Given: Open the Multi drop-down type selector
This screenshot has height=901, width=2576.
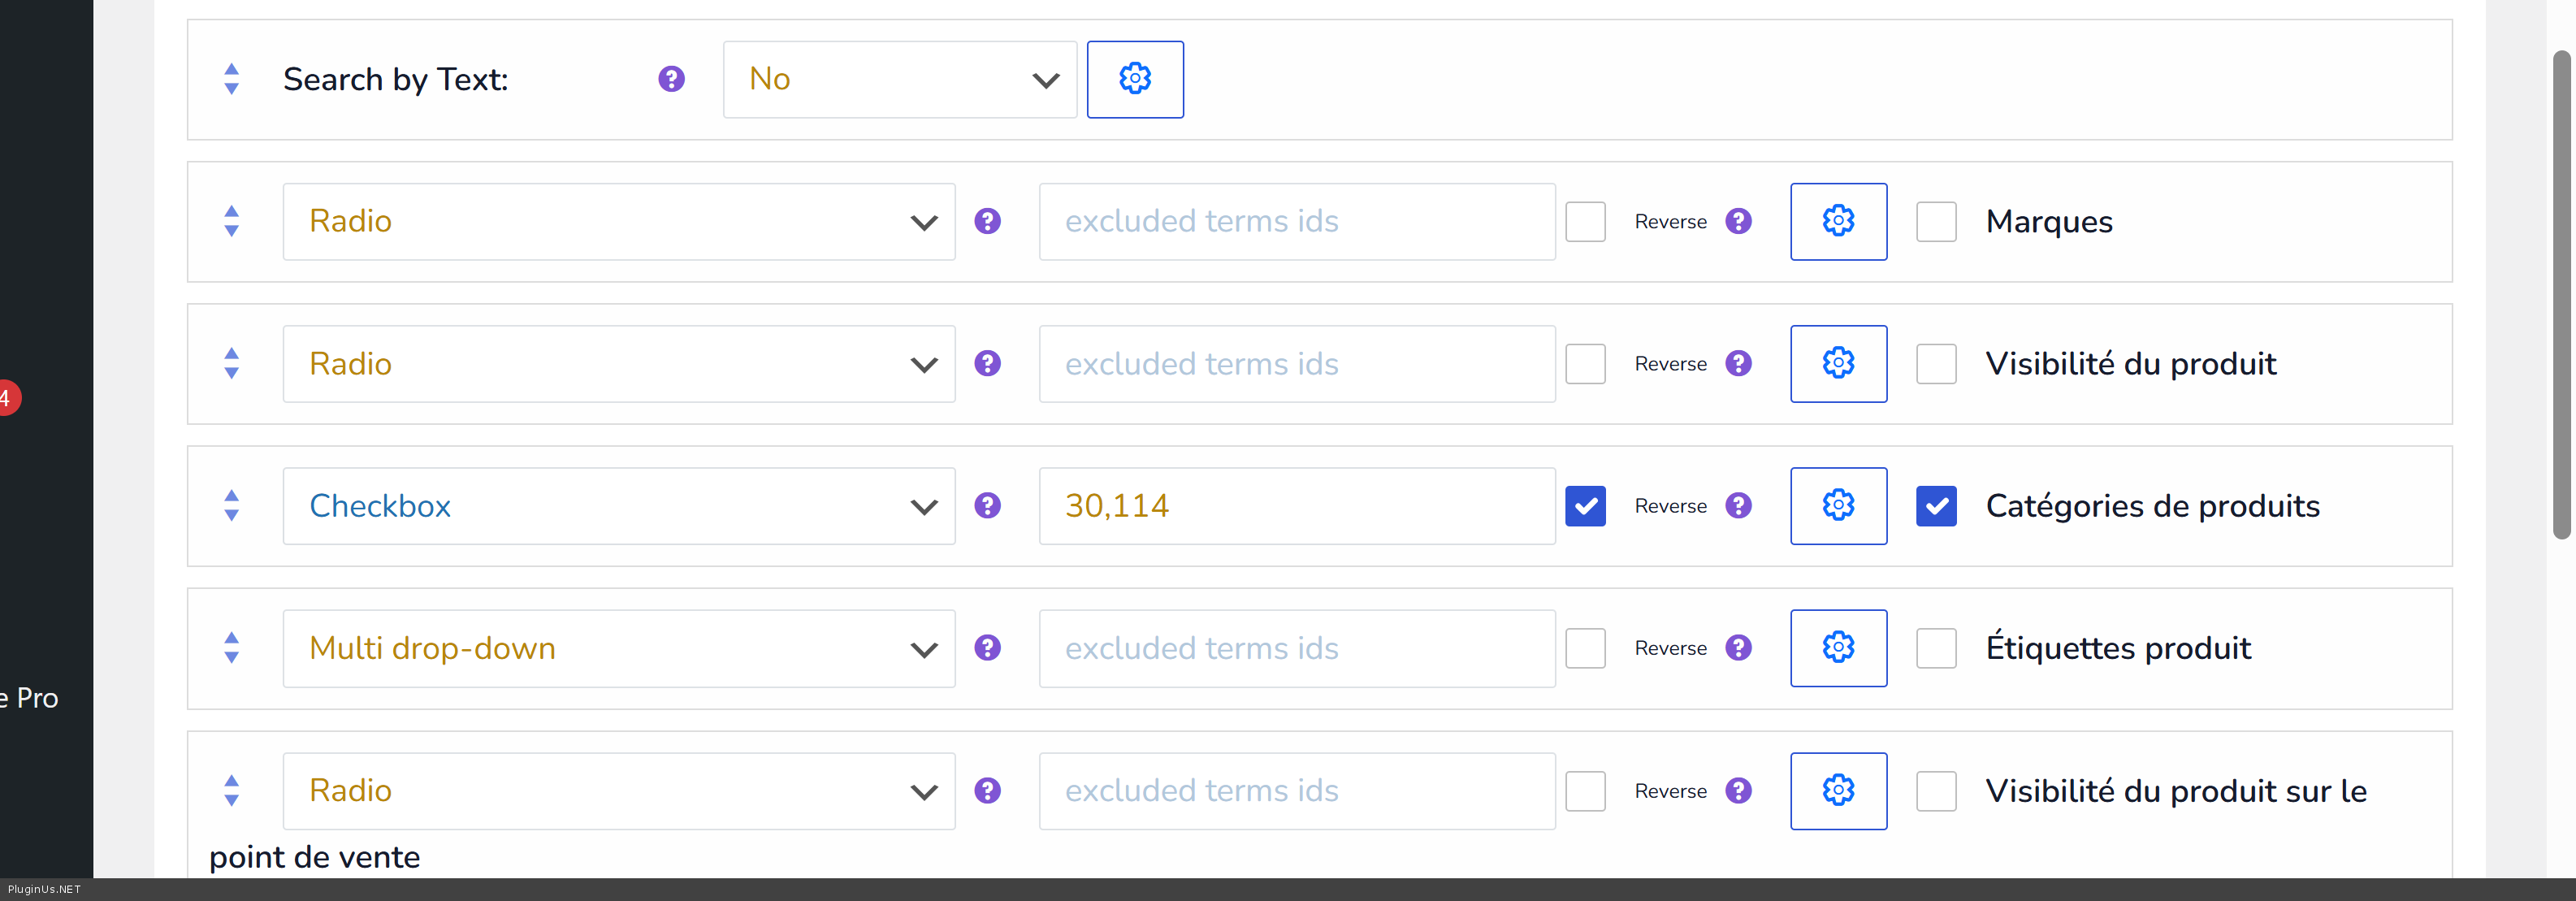Looking at the screenshot, I should [618, 648].
